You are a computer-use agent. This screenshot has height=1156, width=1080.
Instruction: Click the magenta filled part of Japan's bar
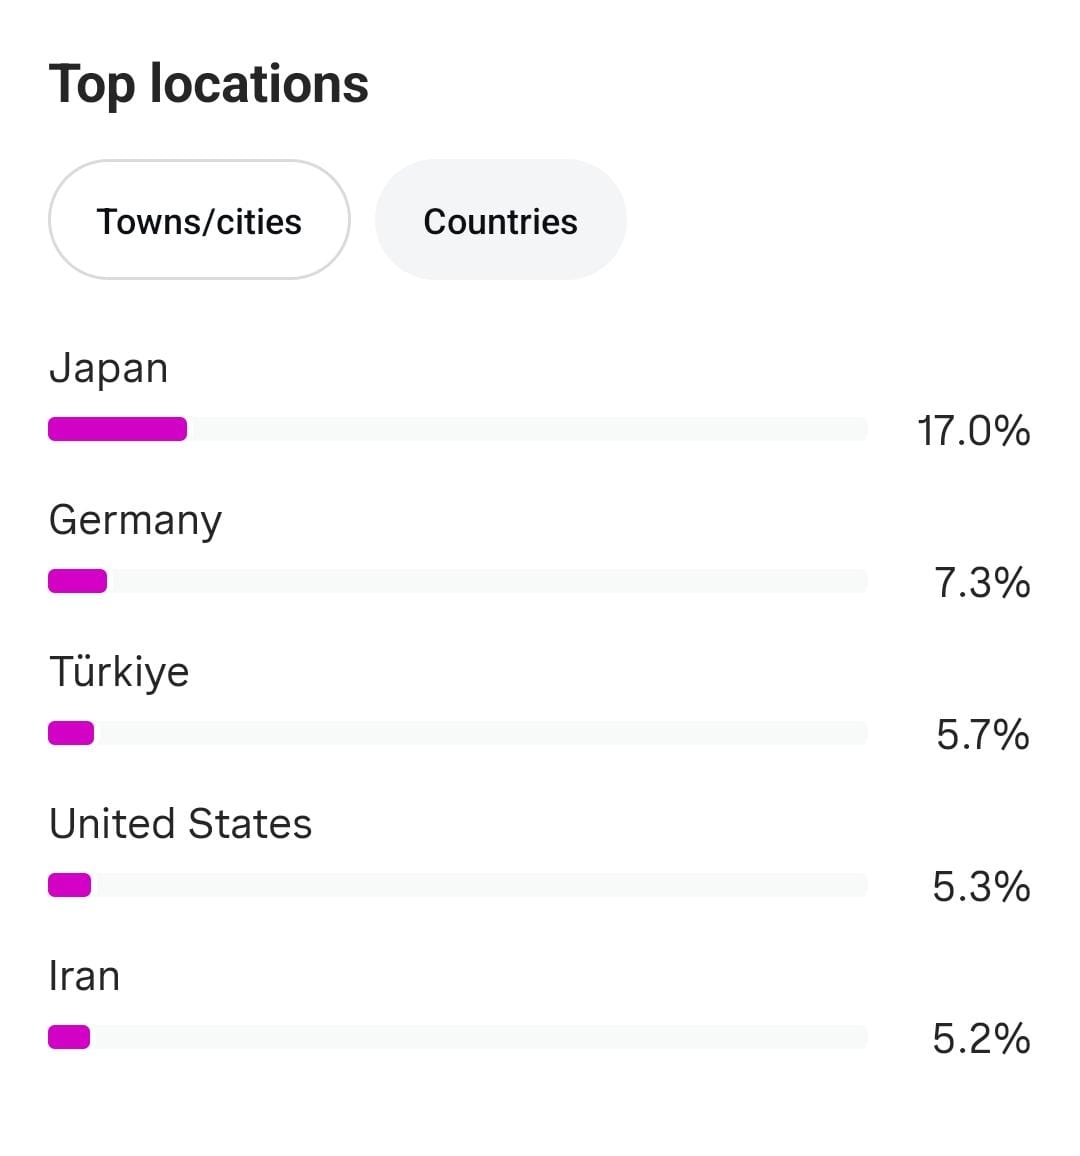tap(117, 429)
